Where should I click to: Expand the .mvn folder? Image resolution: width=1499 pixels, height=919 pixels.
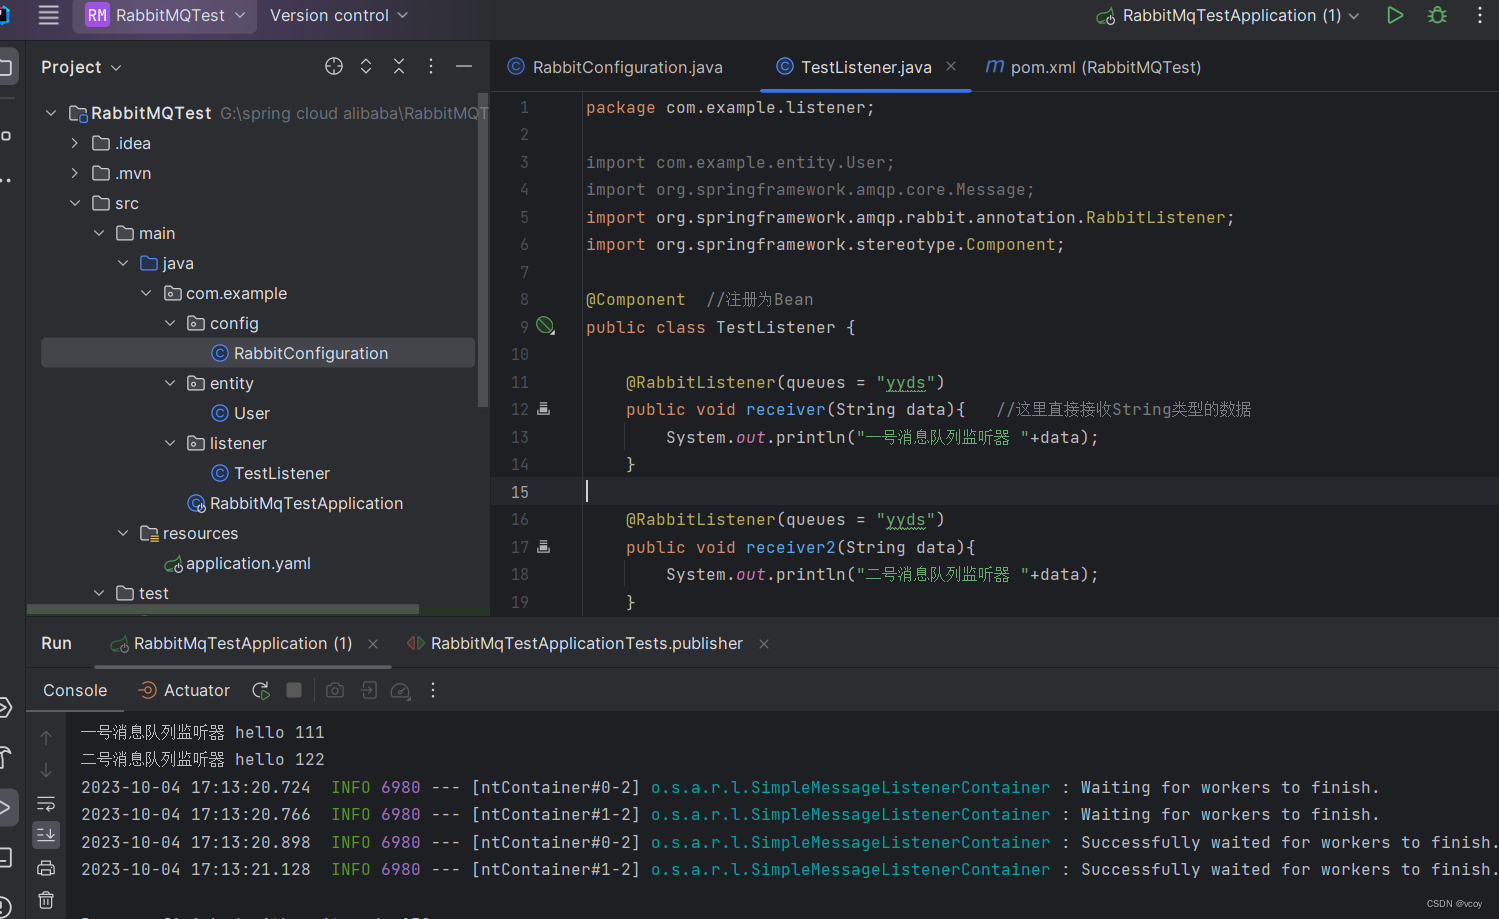tap(75, 173)
